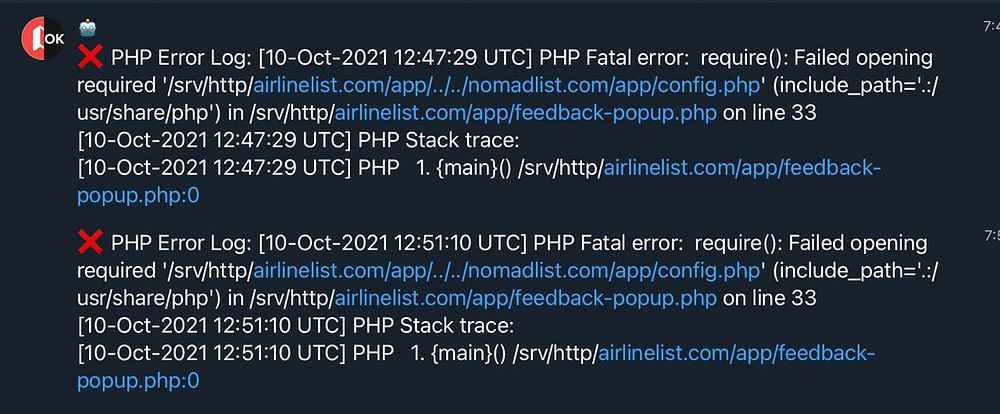Open nomadlist.com config.php link in 12:47:29 message
Viewport: 1000px width, 414px height.
[507, 85]
